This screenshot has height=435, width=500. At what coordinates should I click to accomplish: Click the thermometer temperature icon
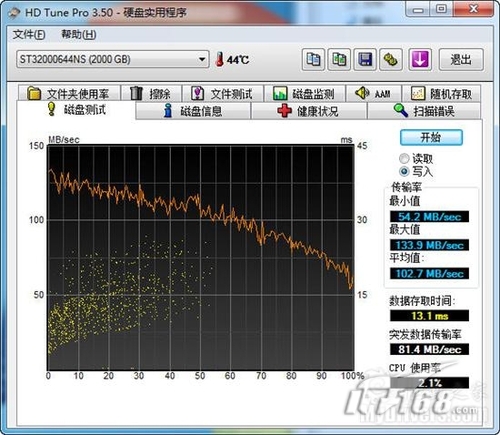[219, 59]
